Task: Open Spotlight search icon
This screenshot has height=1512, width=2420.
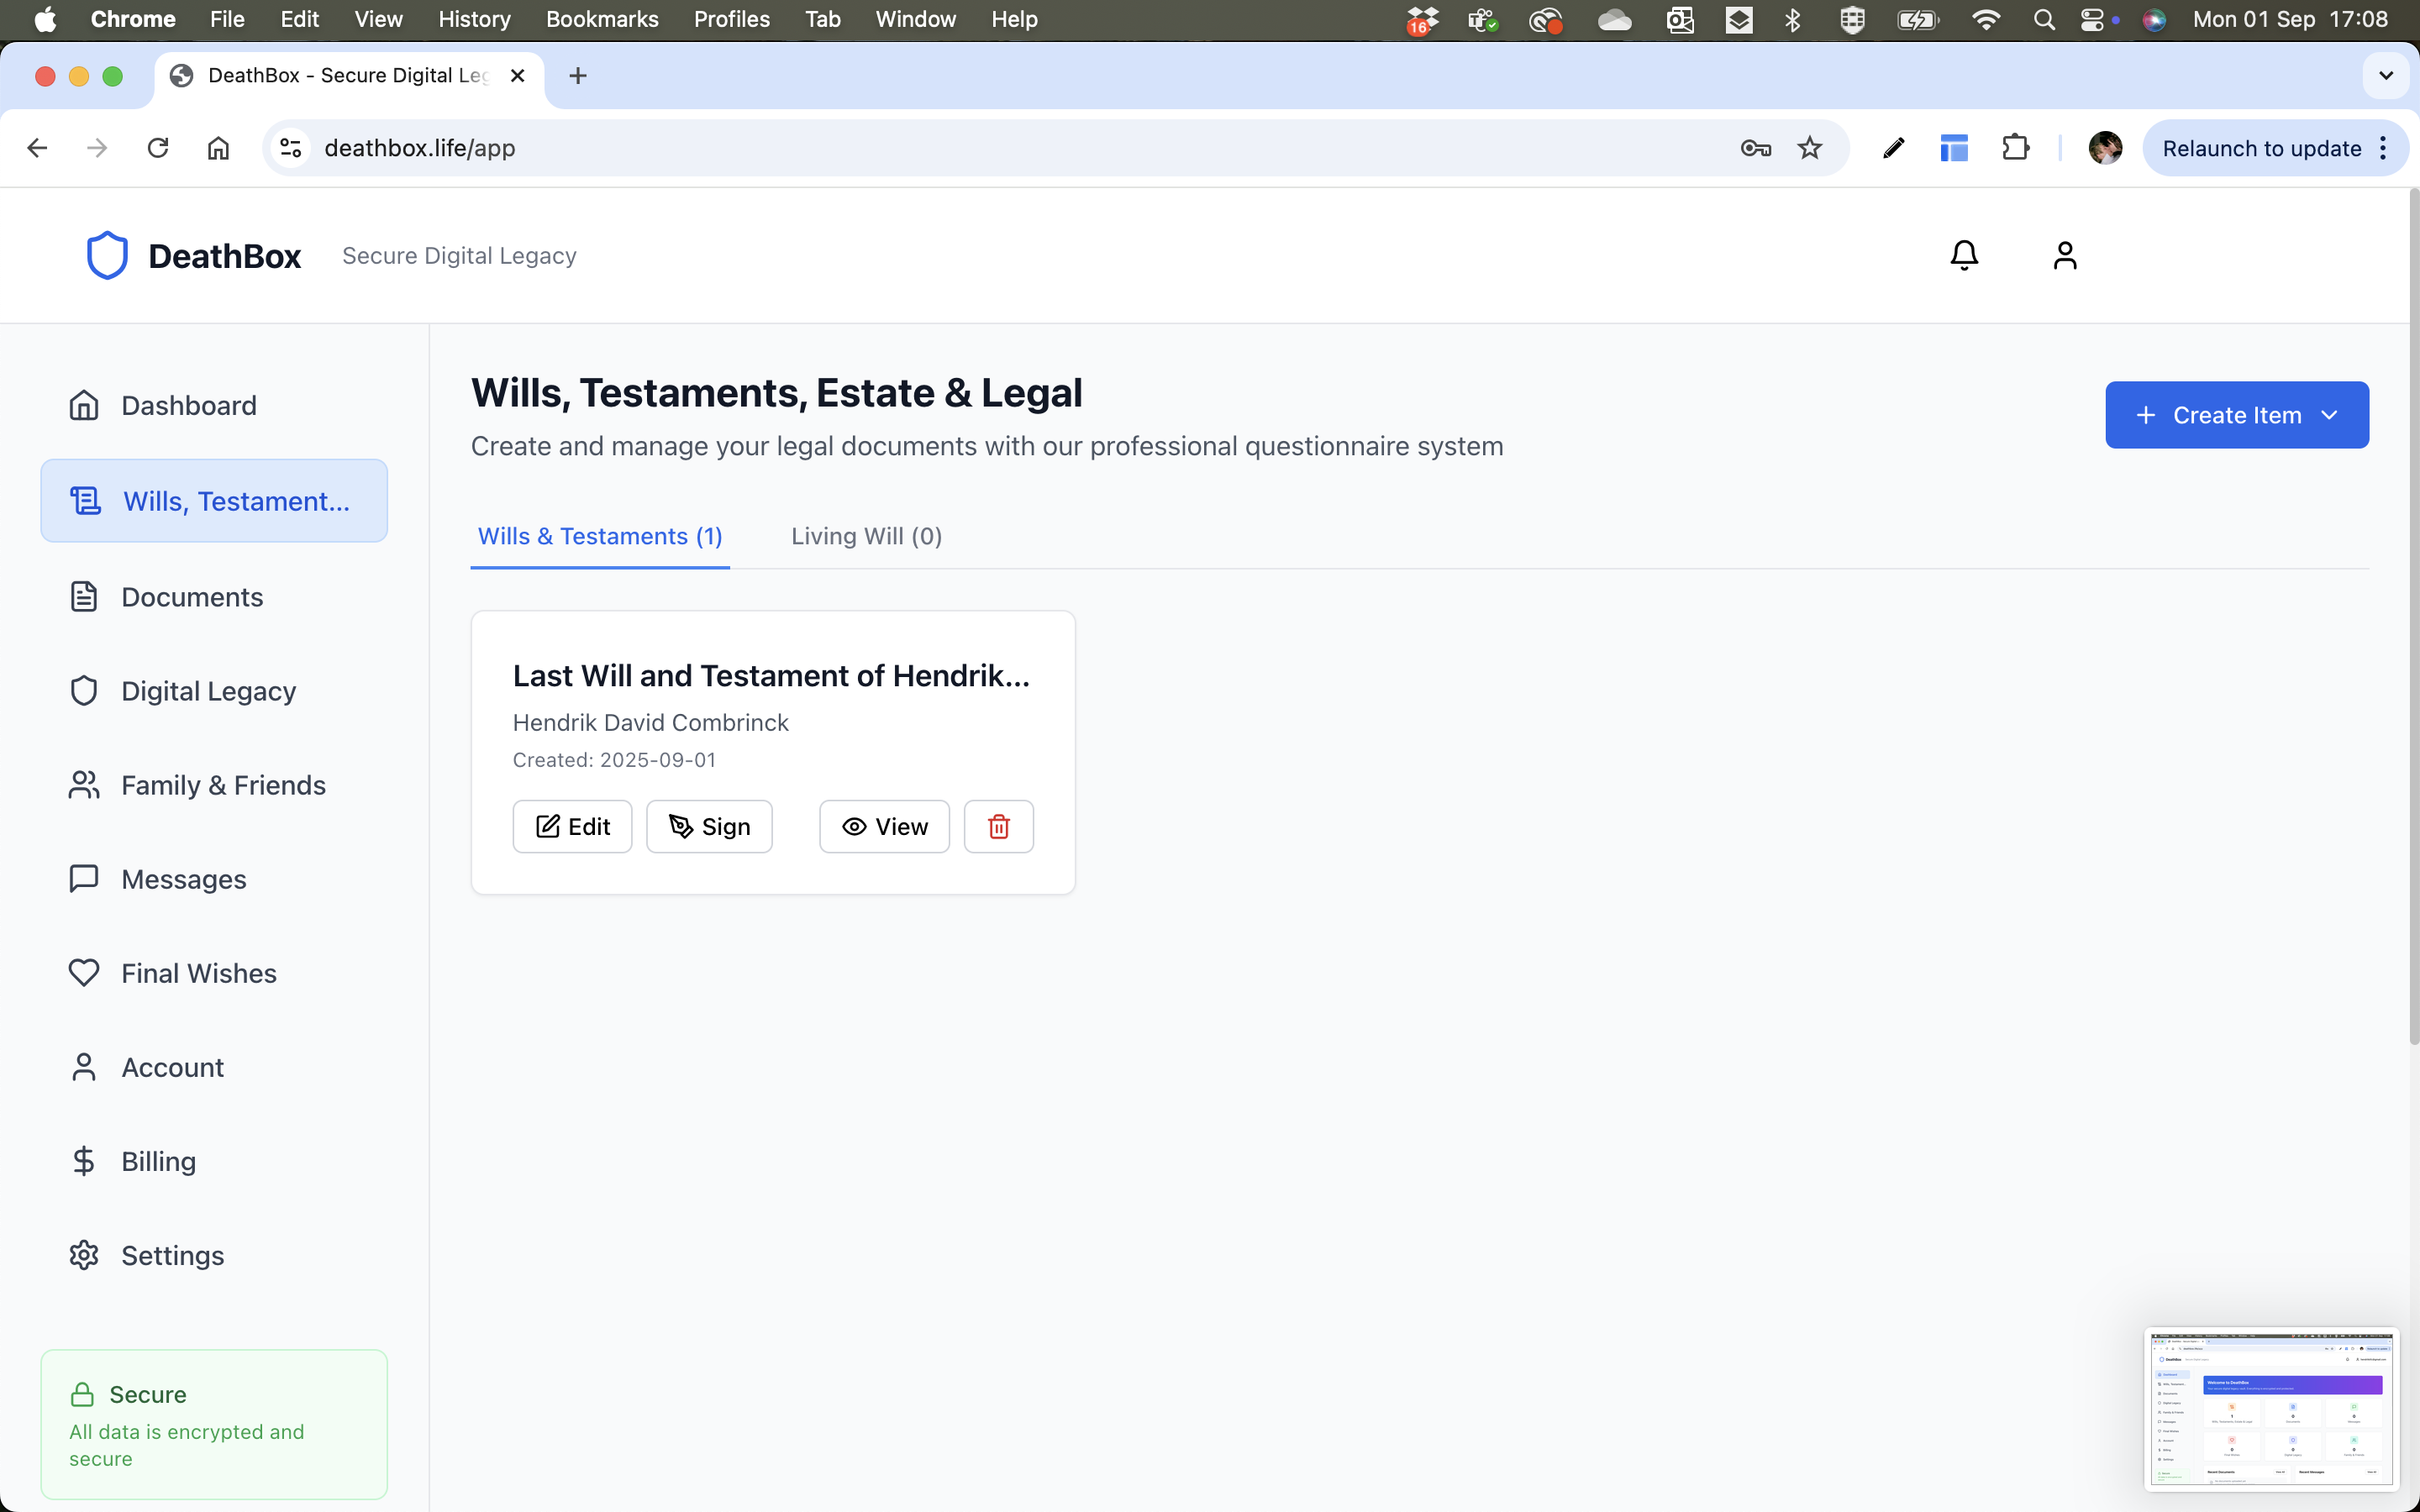Action: click(2044, 19)
